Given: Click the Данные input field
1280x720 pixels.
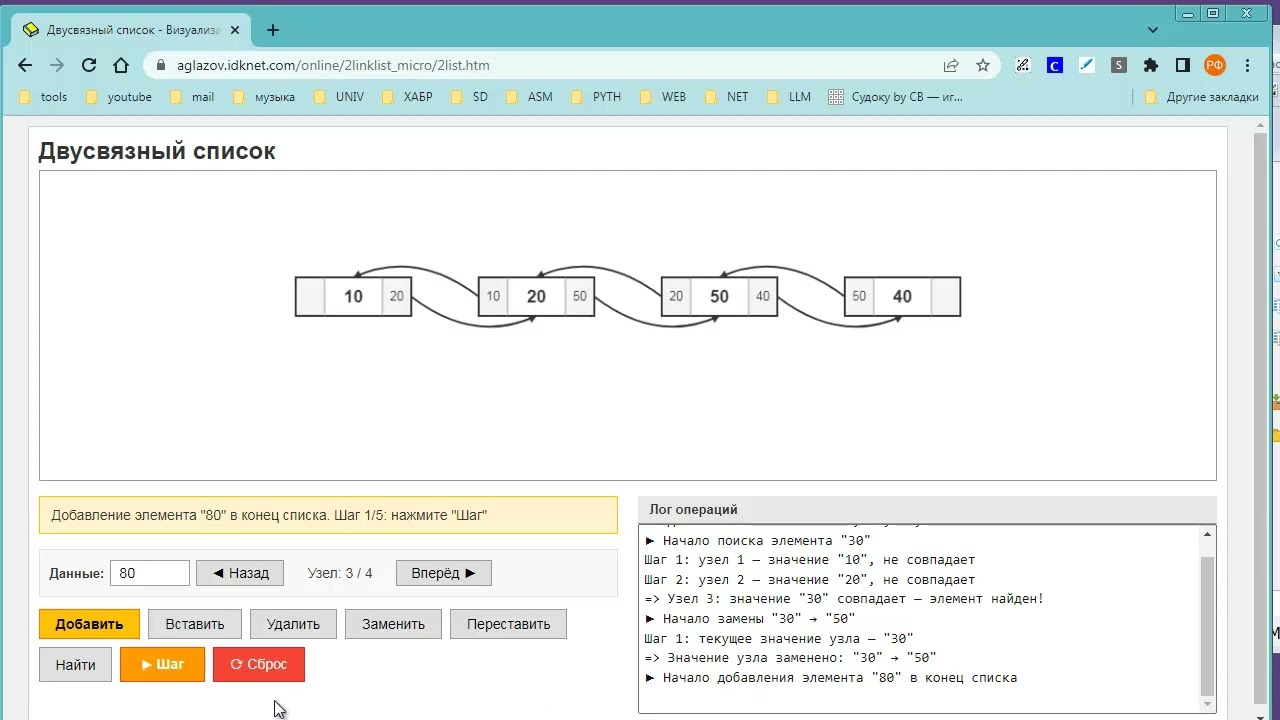Looking at the screenshot, I should tap(150, 573).
